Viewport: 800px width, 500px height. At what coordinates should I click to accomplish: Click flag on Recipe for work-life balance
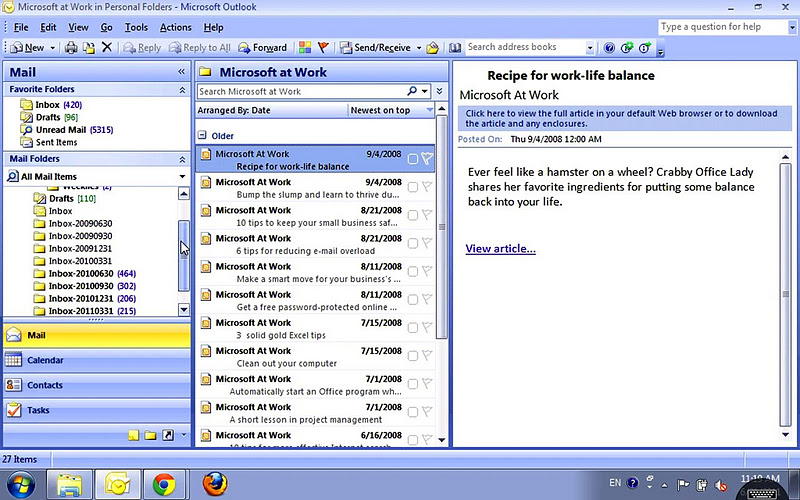coord(428,159)
